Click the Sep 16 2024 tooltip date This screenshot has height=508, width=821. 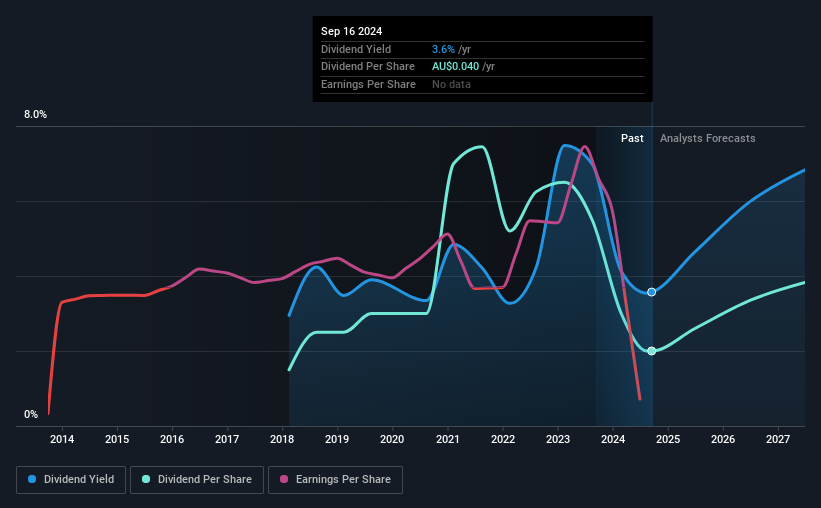click(x=351, y=31)
